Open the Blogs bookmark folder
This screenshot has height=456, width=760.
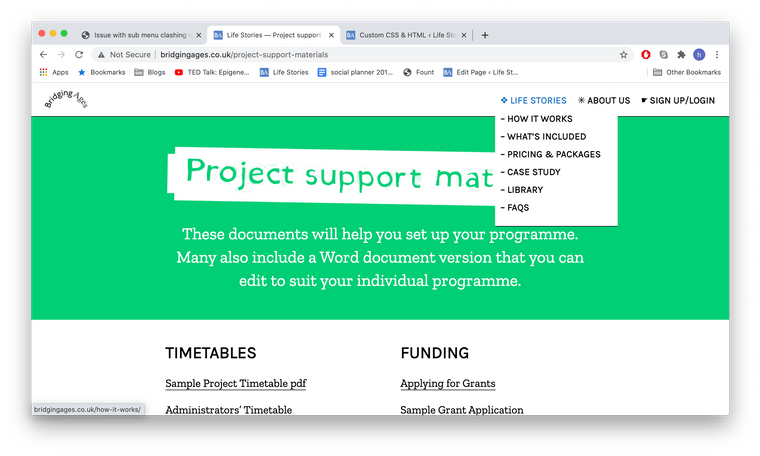click(149, 72)
